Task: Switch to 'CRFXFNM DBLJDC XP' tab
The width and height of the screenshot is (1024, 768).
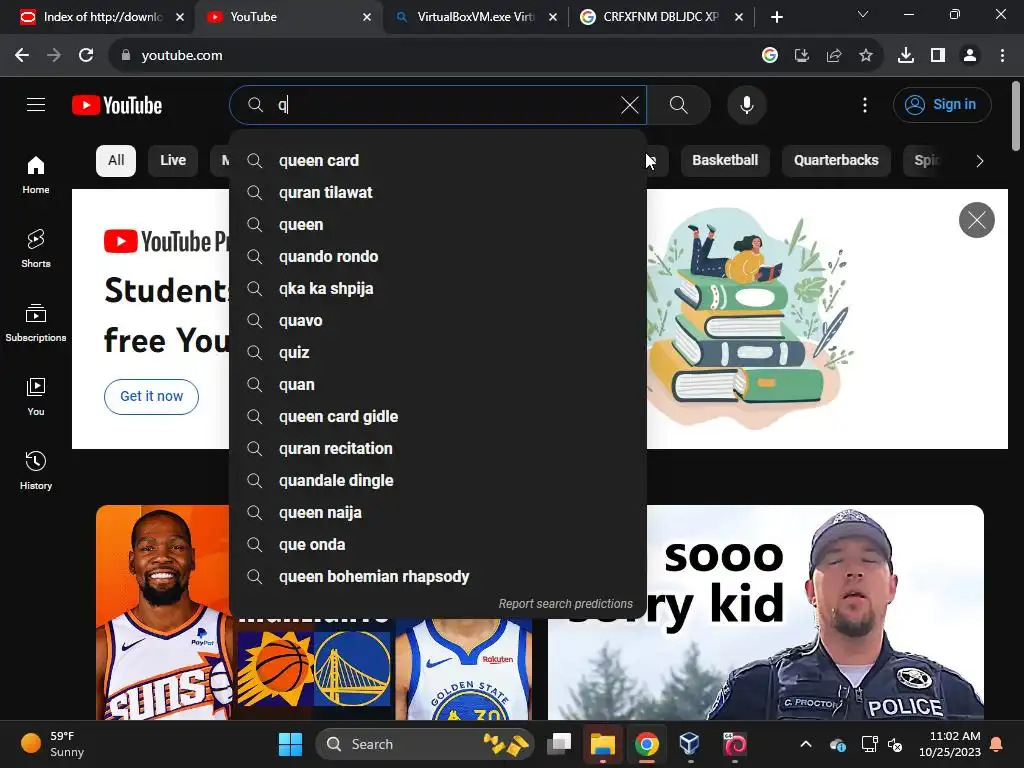Action: tap(660, 17)
